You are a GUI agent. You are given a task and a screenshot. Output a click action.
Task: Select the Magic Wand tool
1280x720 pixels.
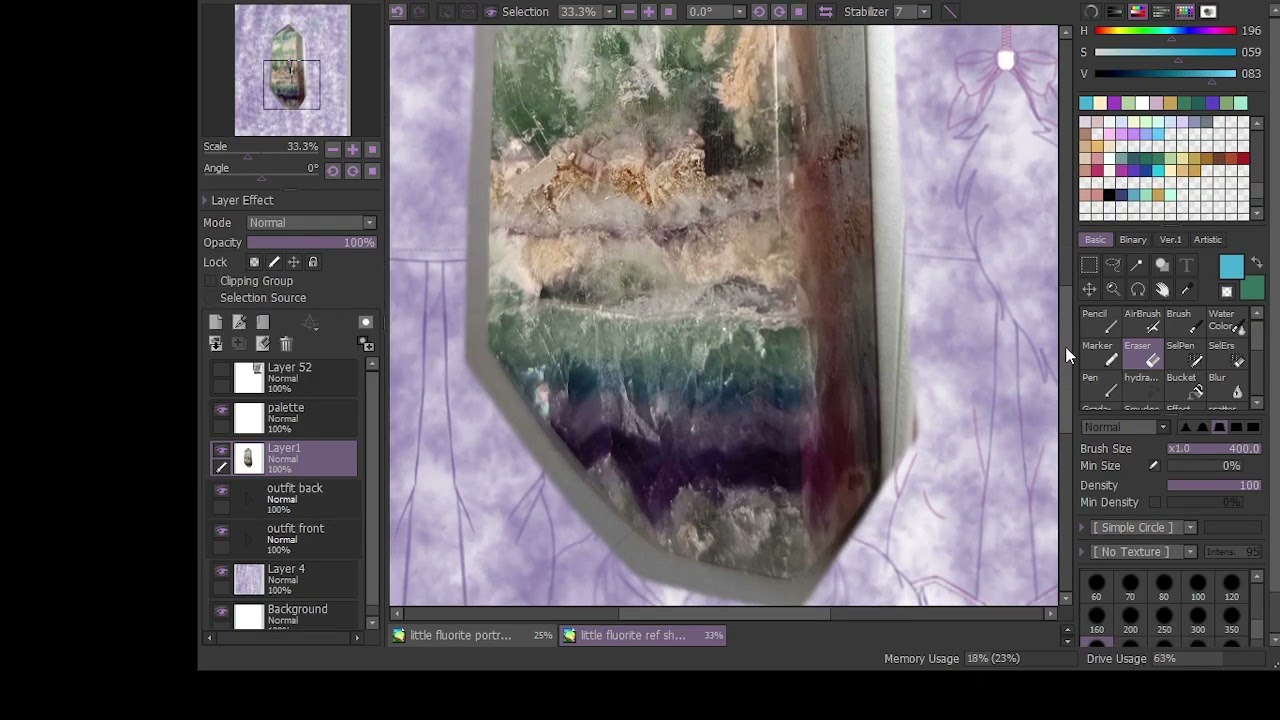(1137, 265)
